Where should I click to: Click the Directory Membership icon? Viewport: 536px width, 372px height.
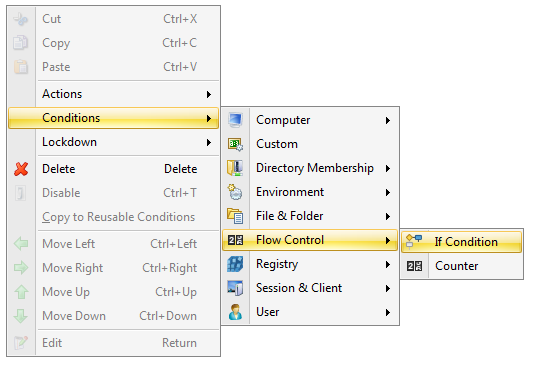[235, 168]
